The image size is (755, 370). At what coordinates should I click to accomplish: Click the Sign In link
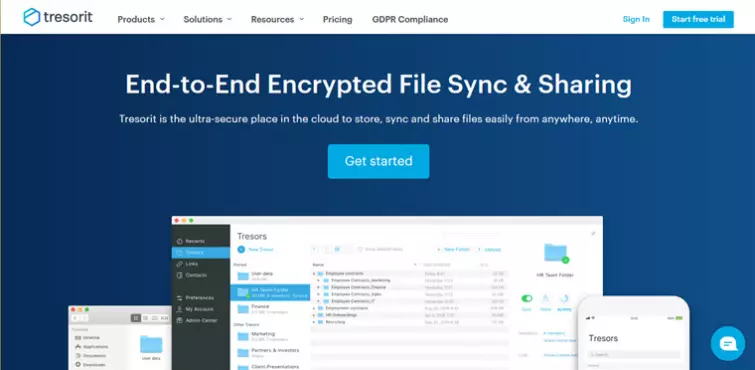(636, 19)
